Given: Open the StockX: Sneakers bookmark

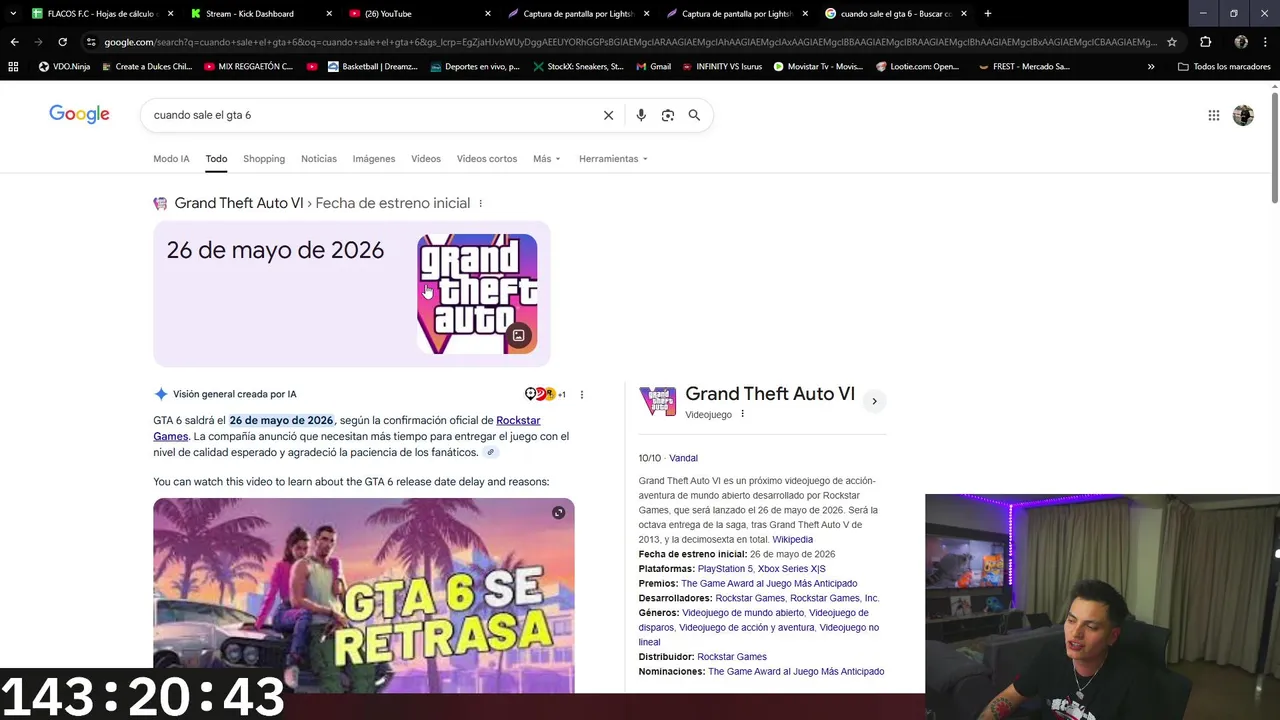Looking at the screenshot, I should 578,67.
